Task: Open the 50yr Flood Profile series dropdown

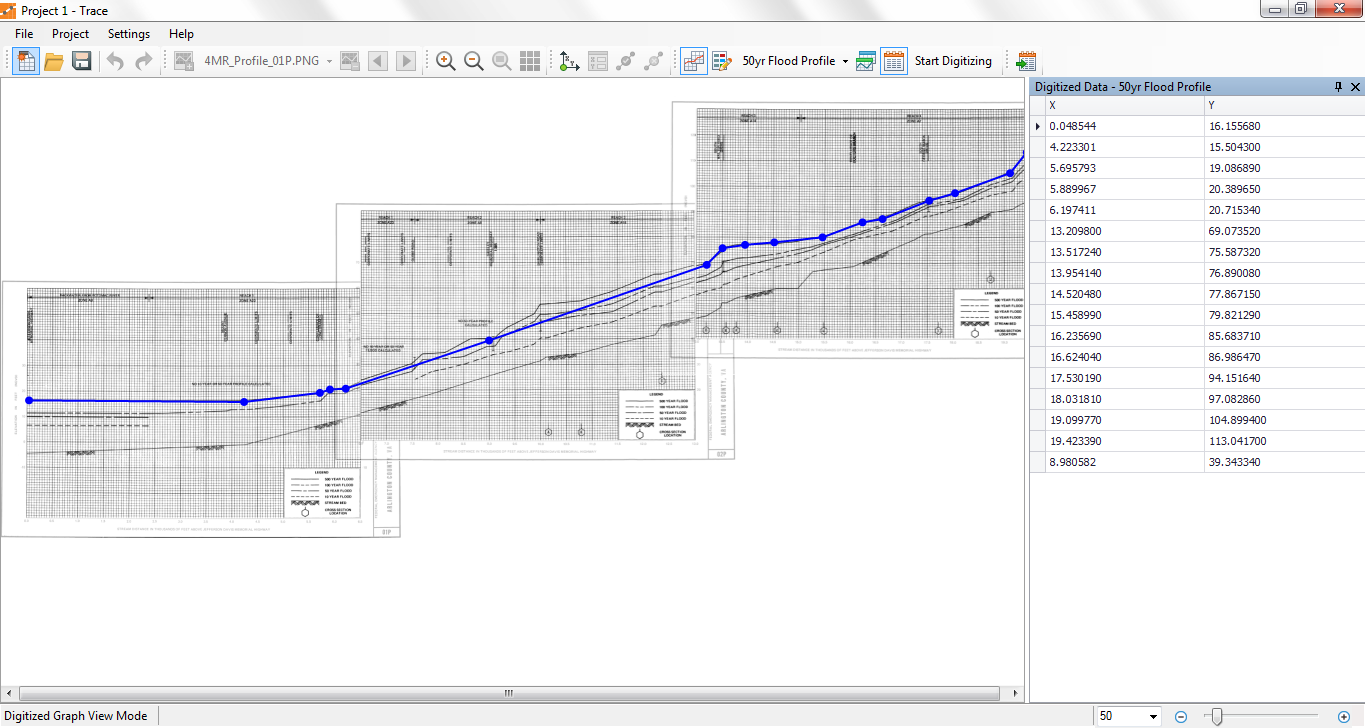Action: 845,61
